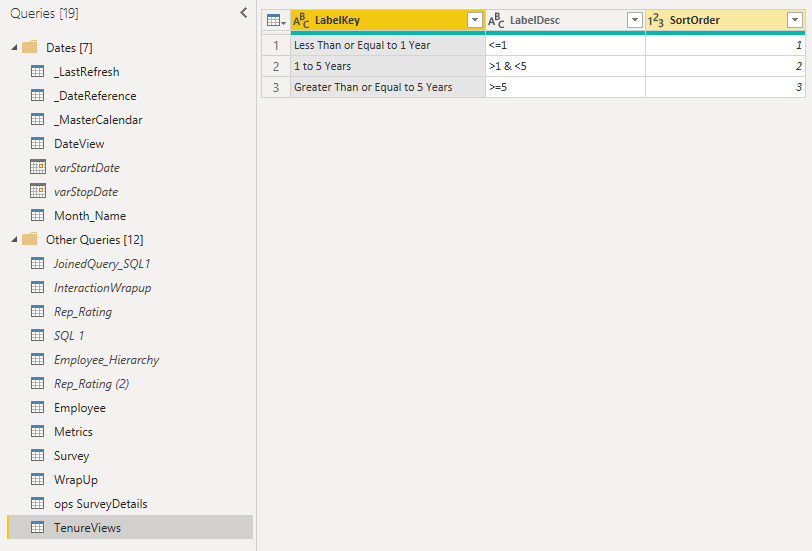Screen dimensions: 812x551
Task: Collapse the Dates [7] folder group
Action: tap(14, 48)
